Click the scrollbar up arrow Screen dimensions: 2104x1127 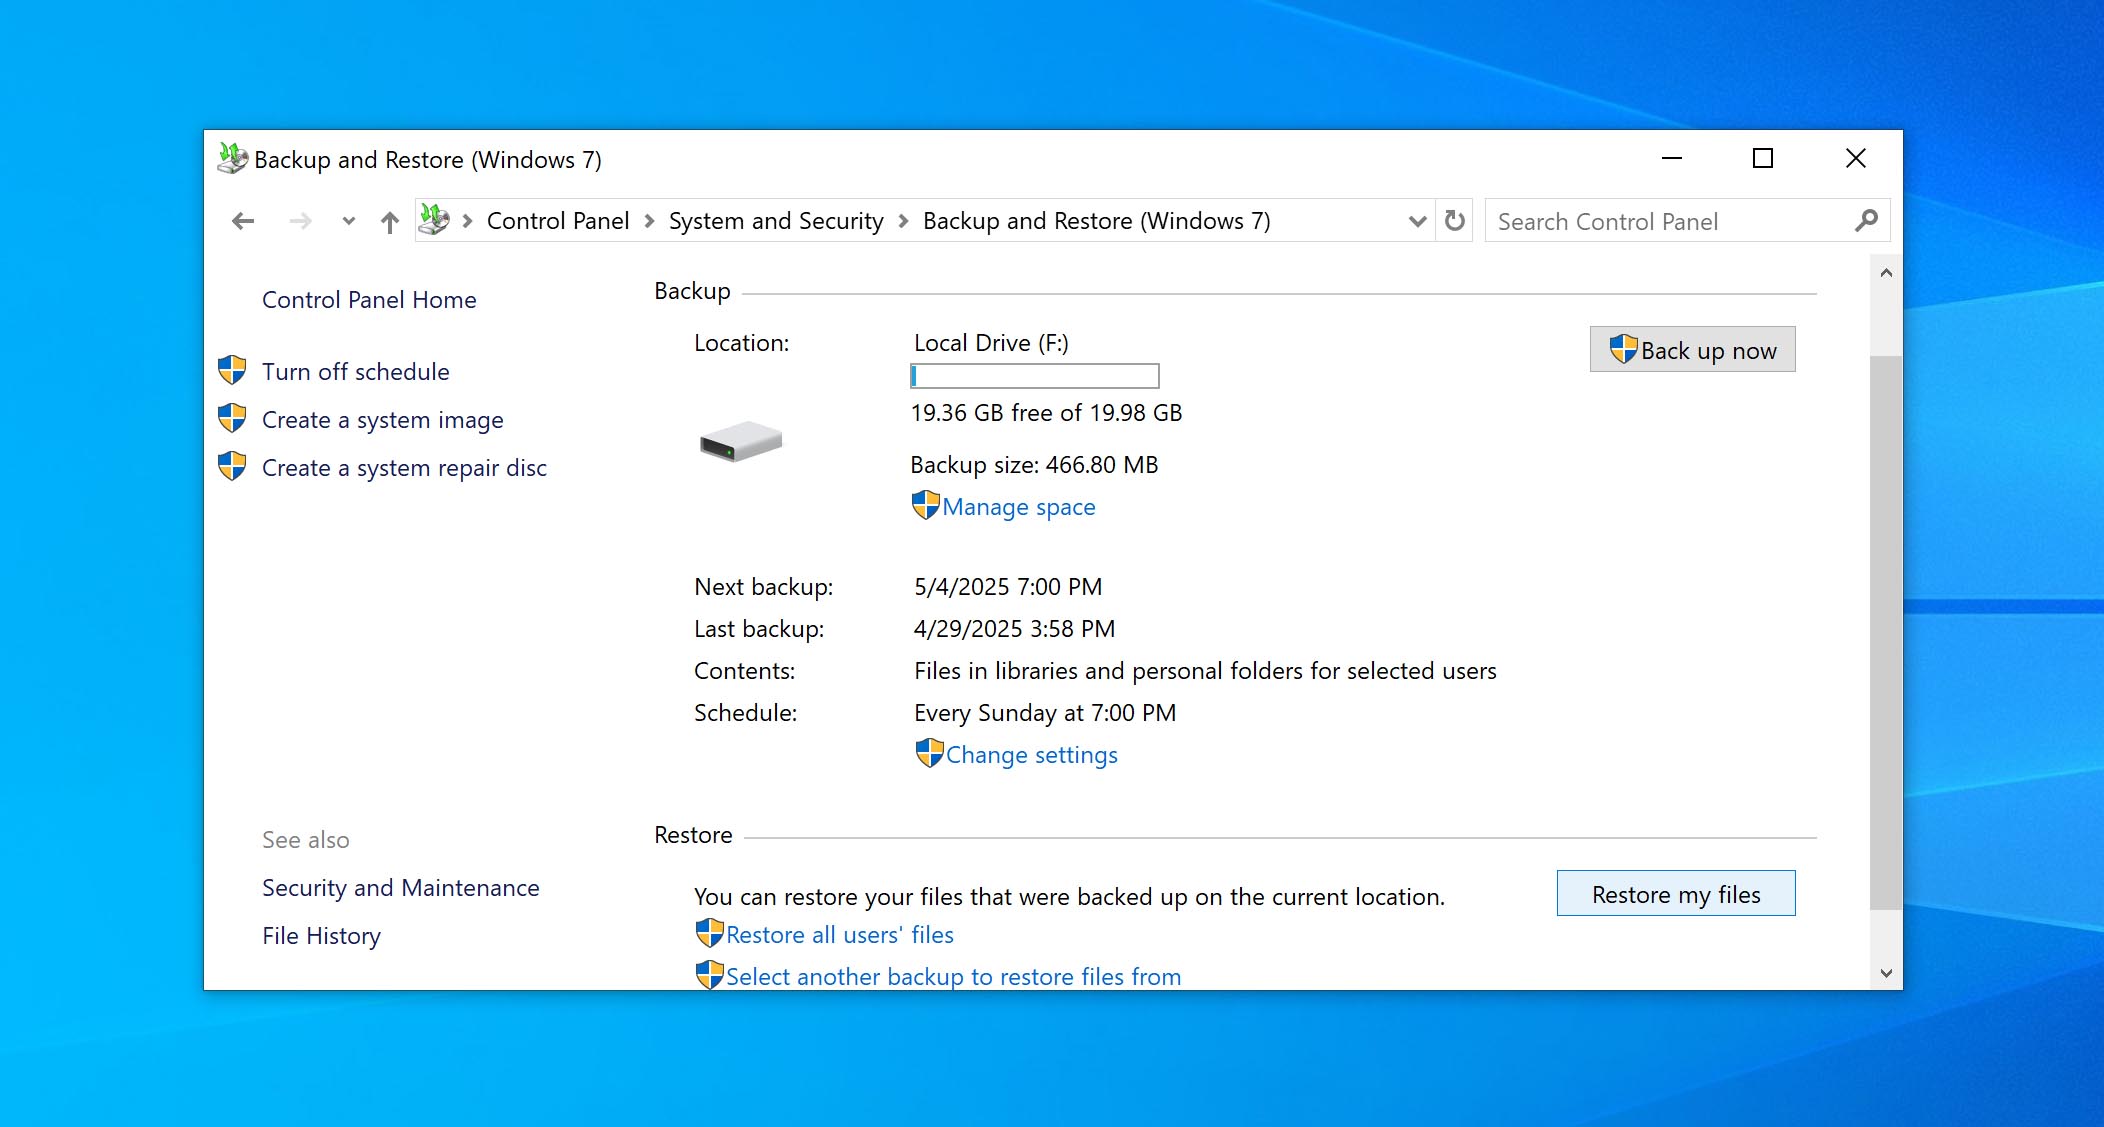point(1886,273)
